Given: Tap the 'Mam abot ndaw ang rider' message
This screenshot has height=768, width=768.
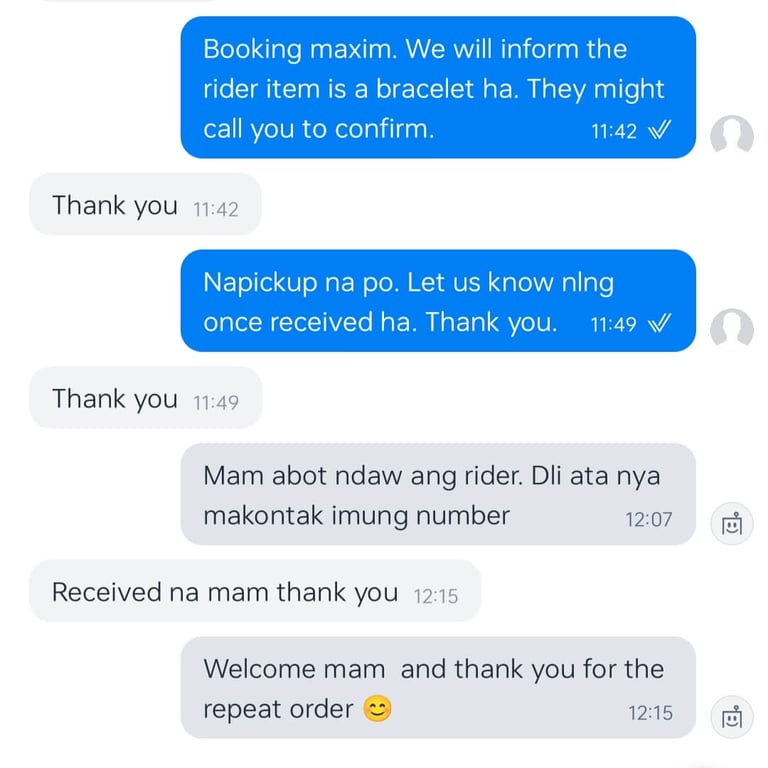Looking at the screenshot, I should [438, 494].
